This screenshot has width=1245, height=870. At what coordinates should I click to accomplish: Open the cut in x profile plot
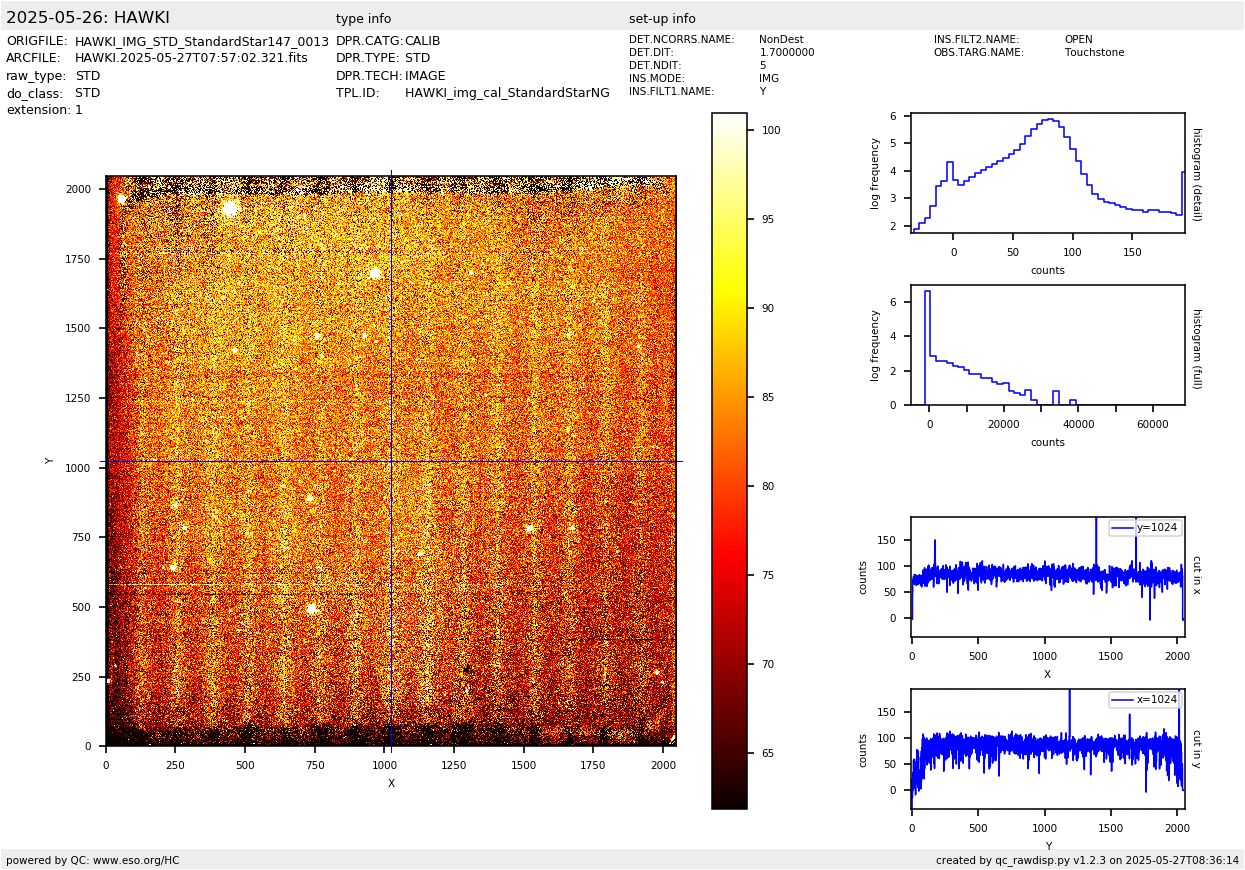tap(1047, 576)
